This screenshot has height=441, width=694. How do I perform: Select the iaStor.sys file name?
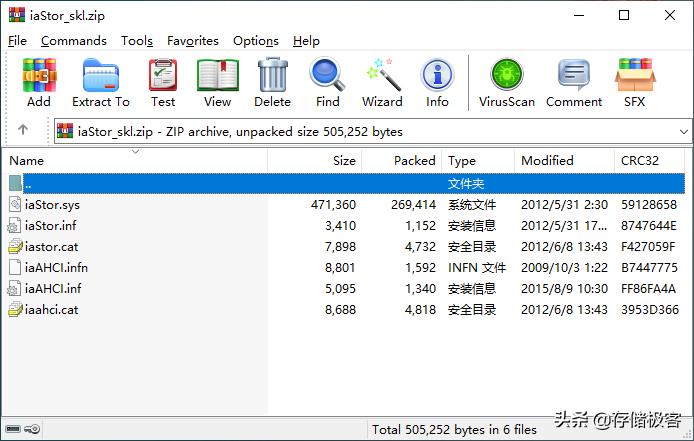click(x=52, y=205)
